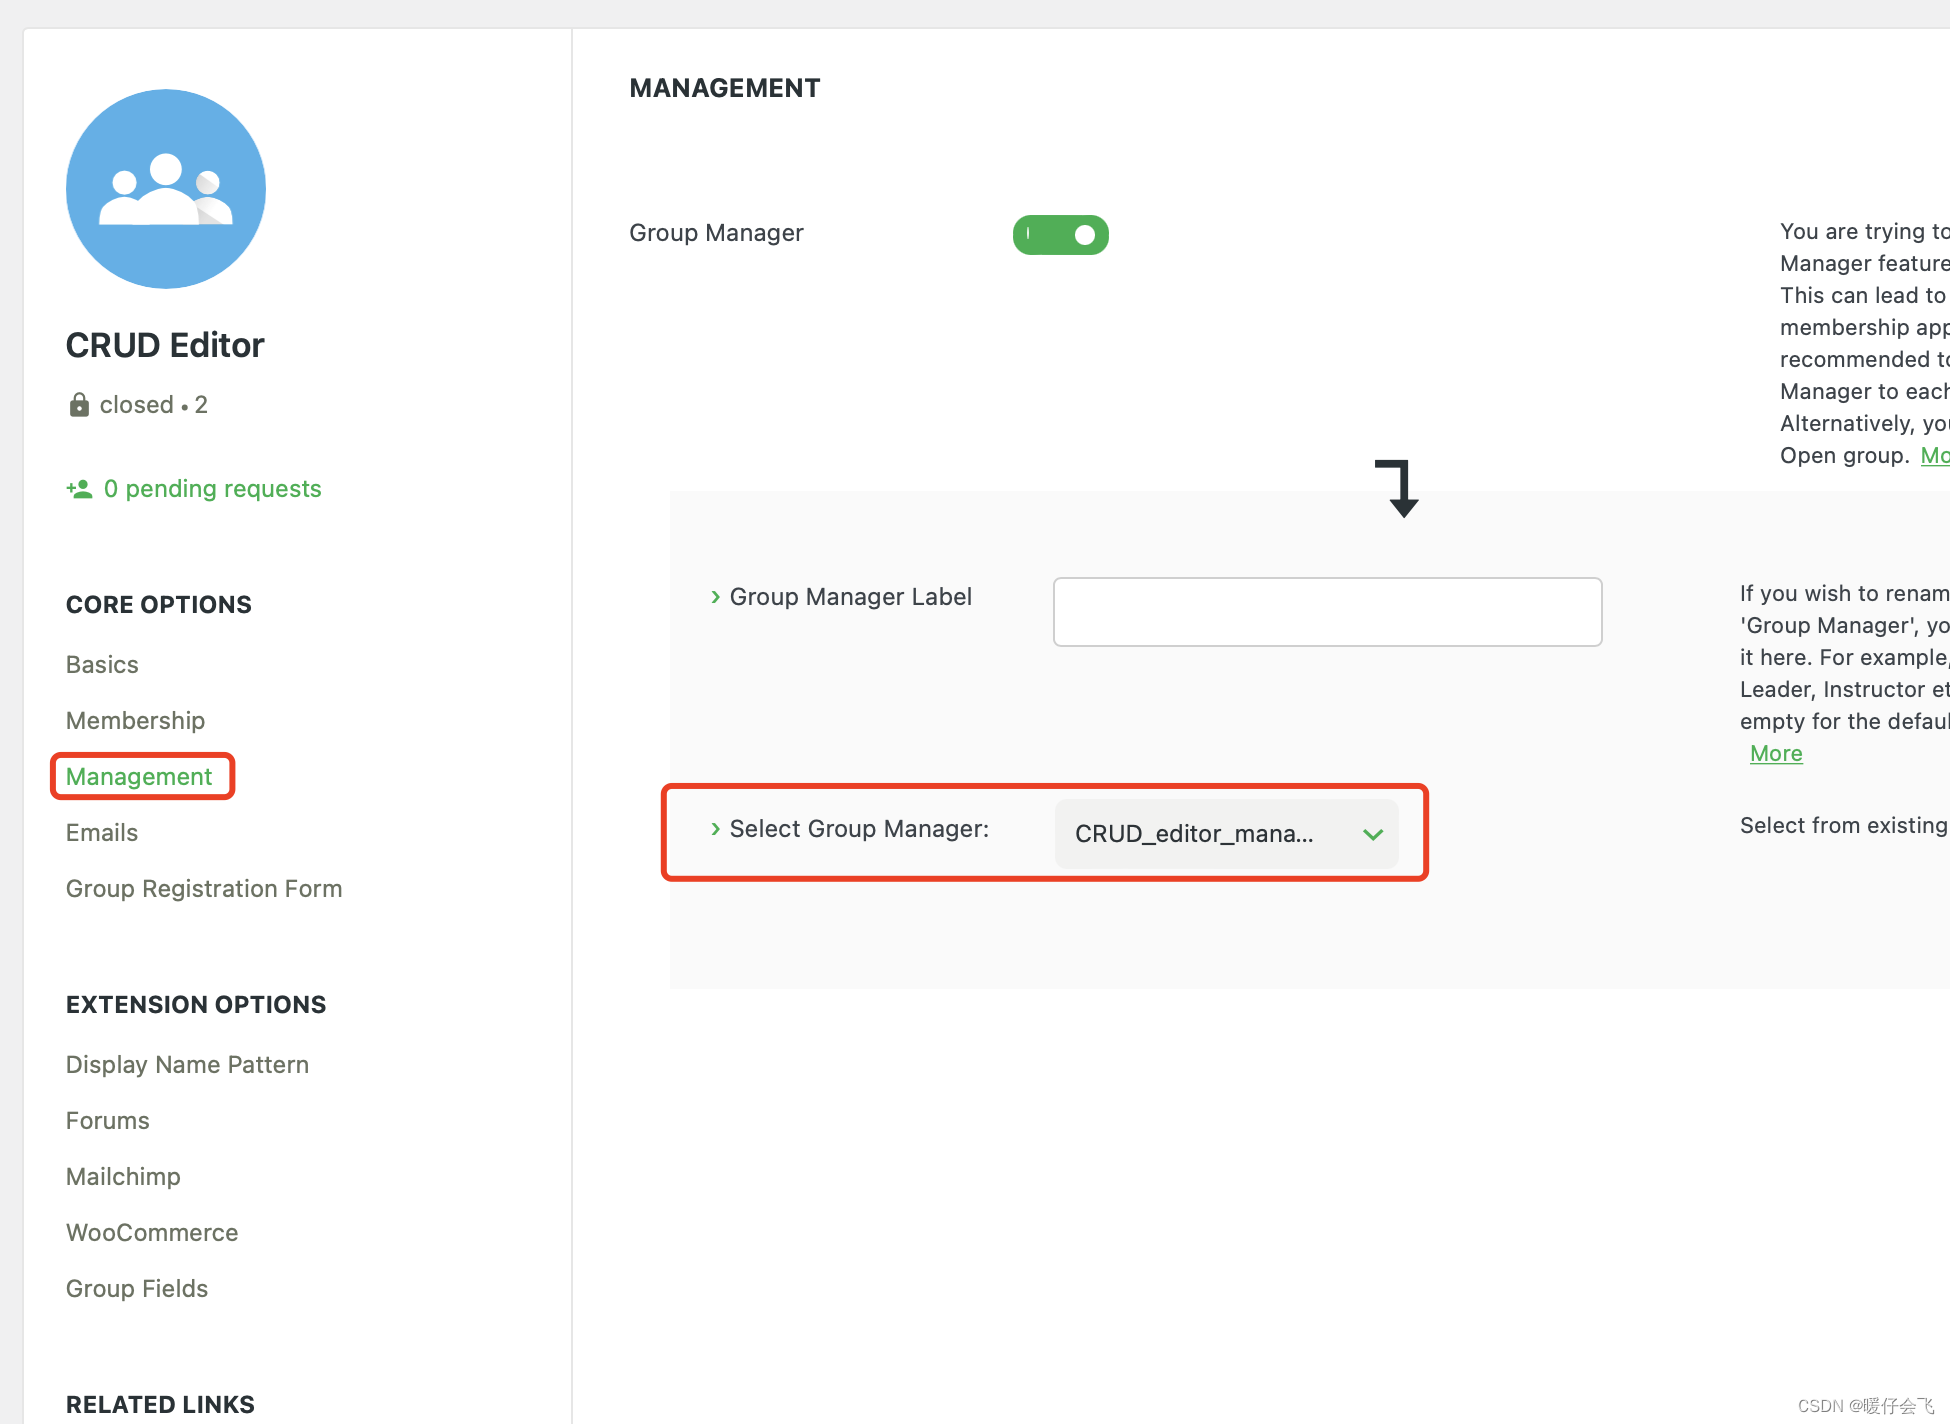Open the Mailchimp extension options
This screenshot has height=1424, width=1950.
123,1177
